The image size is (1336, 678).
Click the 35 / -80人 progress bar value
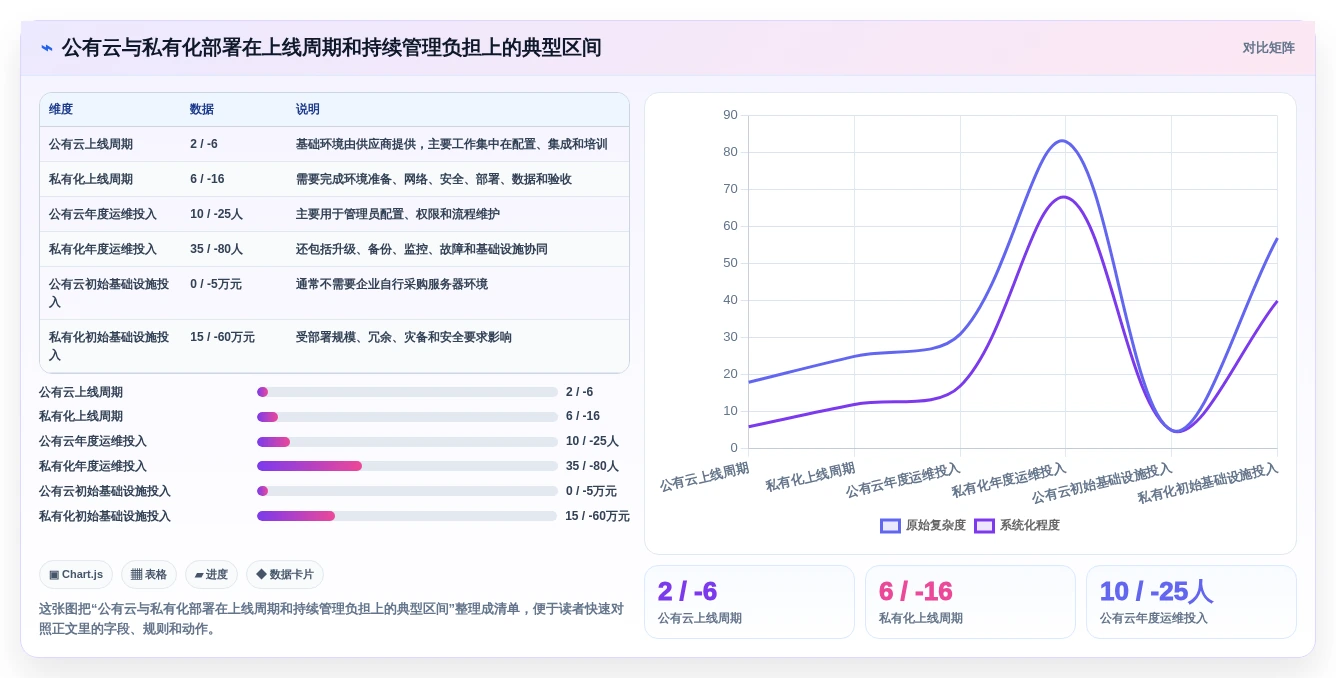click(592, 466)
